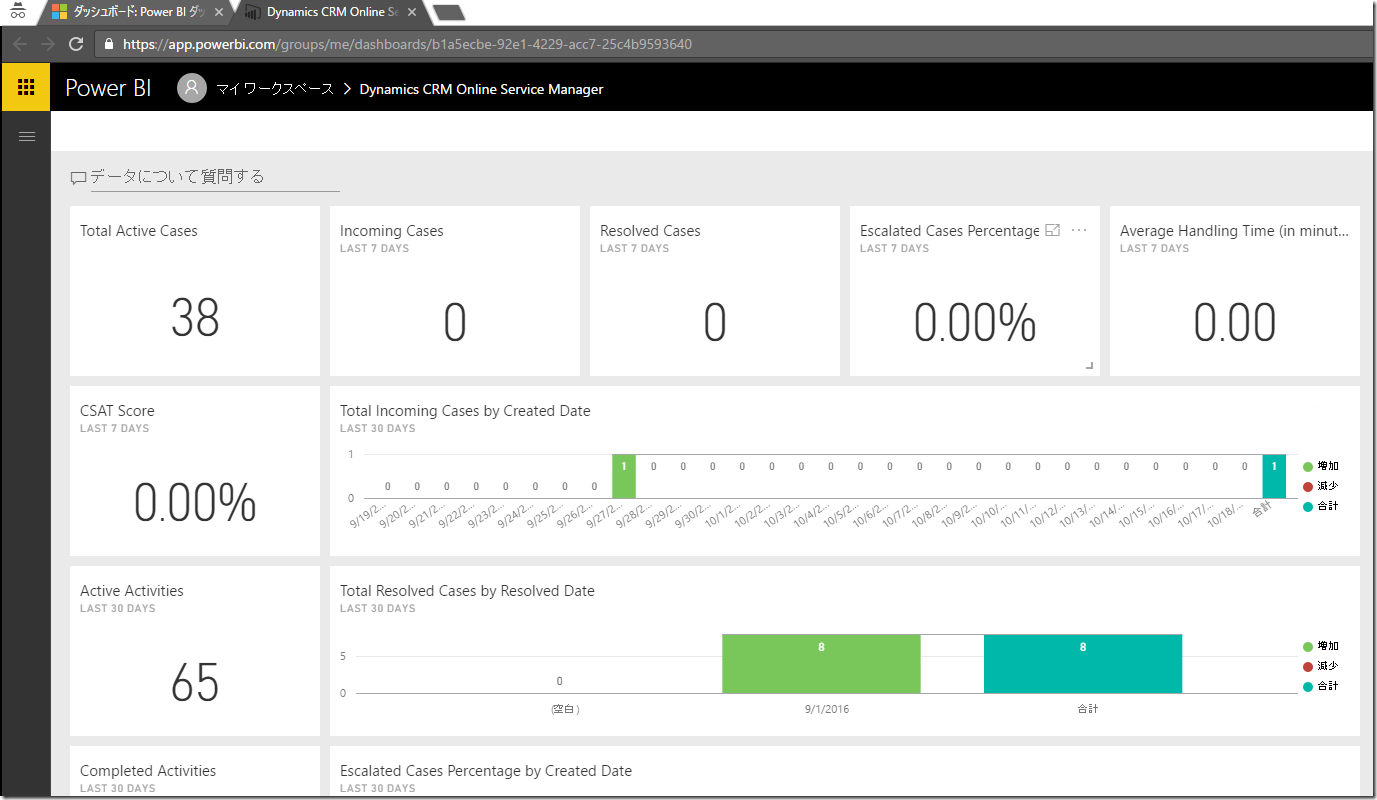Click the teal 合計 bar in Incoming Cases chart
Screen dimensions: 1377x800
tap(1274, 476)
